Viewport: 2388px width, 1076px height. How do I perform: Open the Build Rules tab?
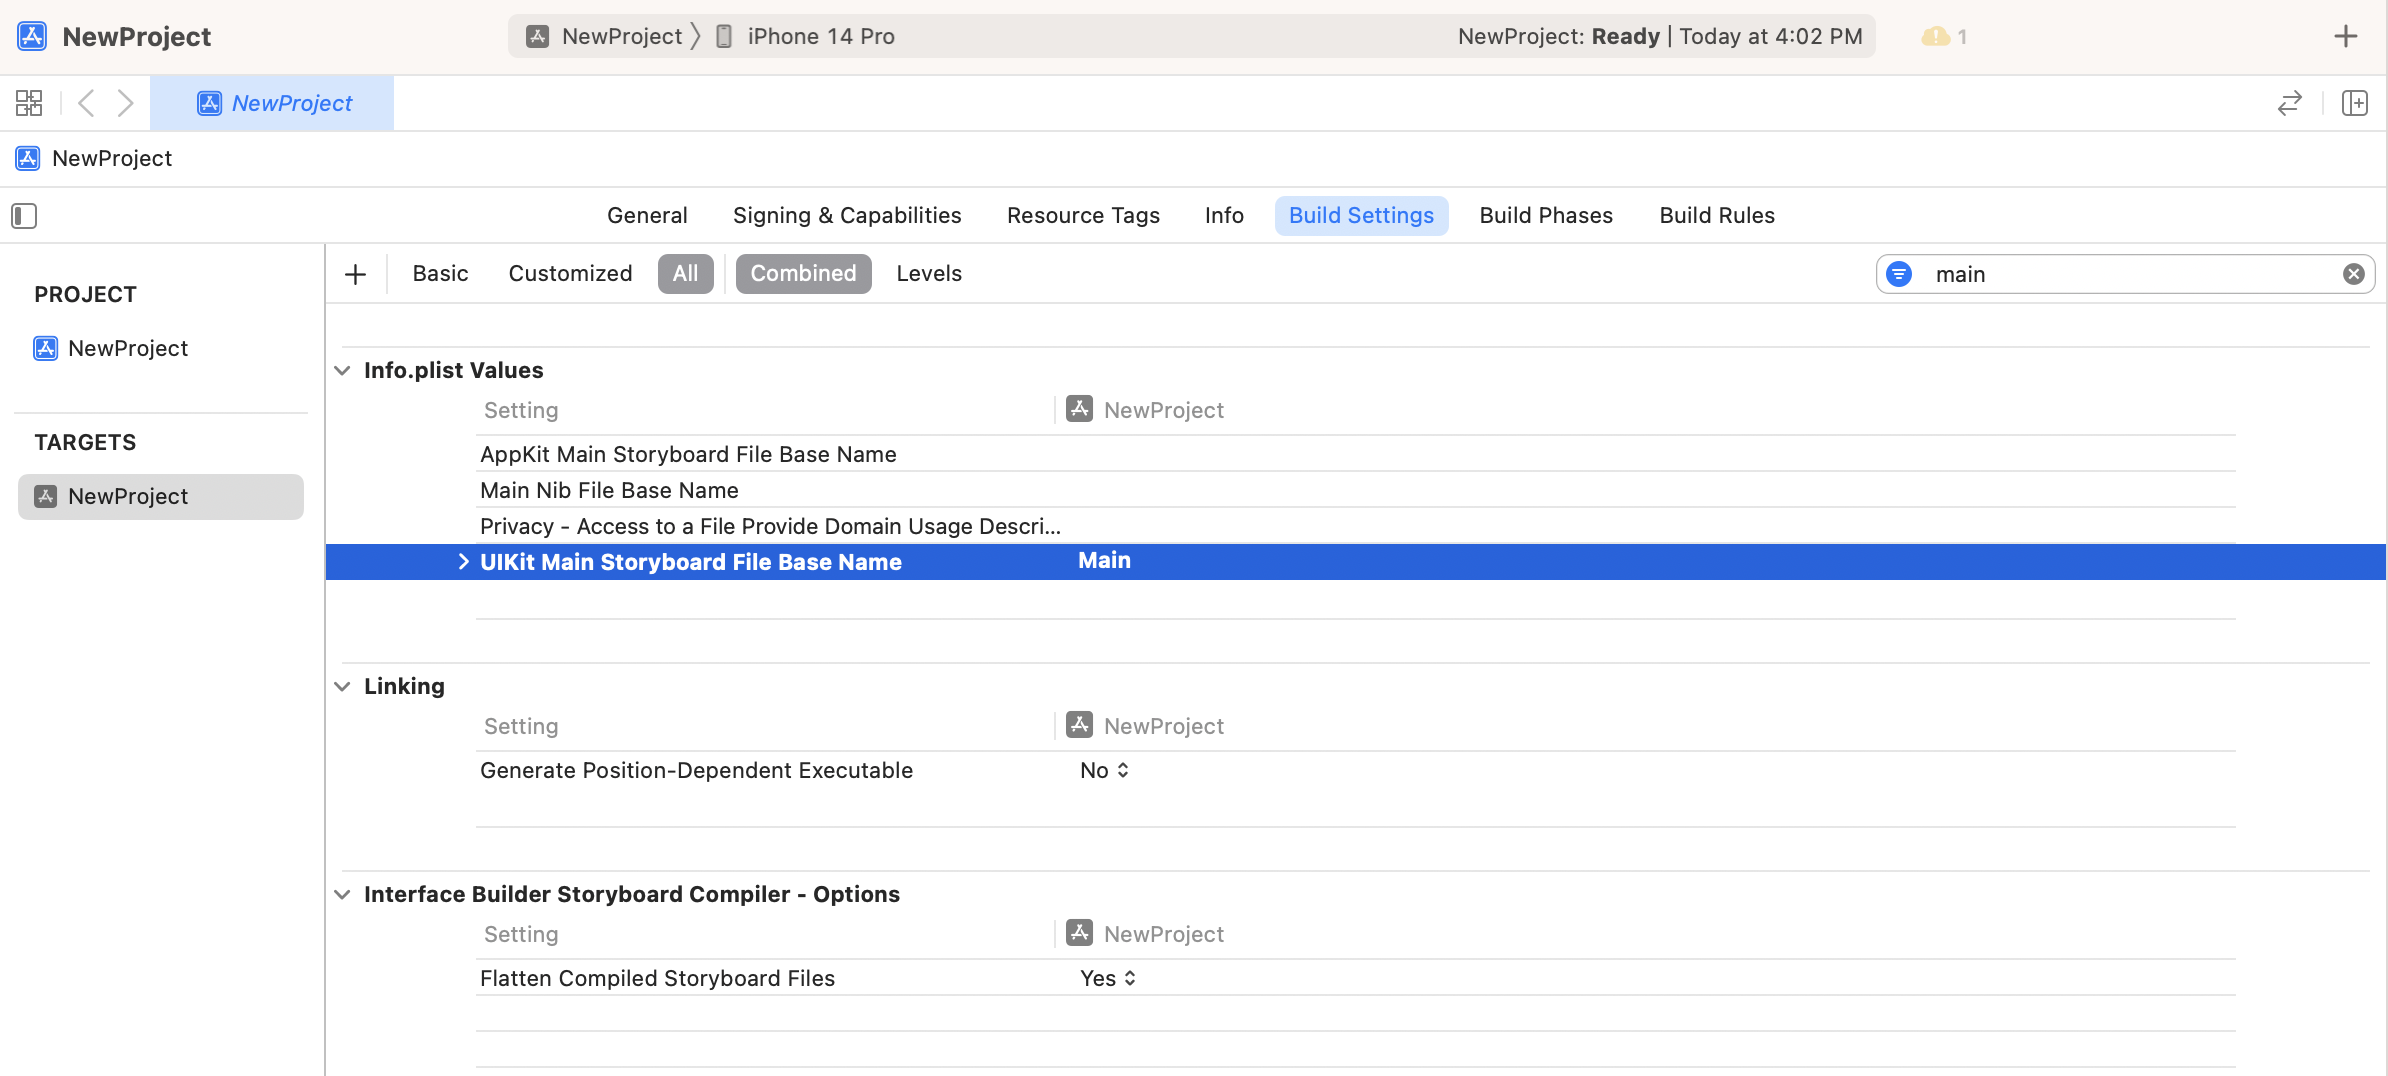pyautogui.click(x=1717, y=216)
